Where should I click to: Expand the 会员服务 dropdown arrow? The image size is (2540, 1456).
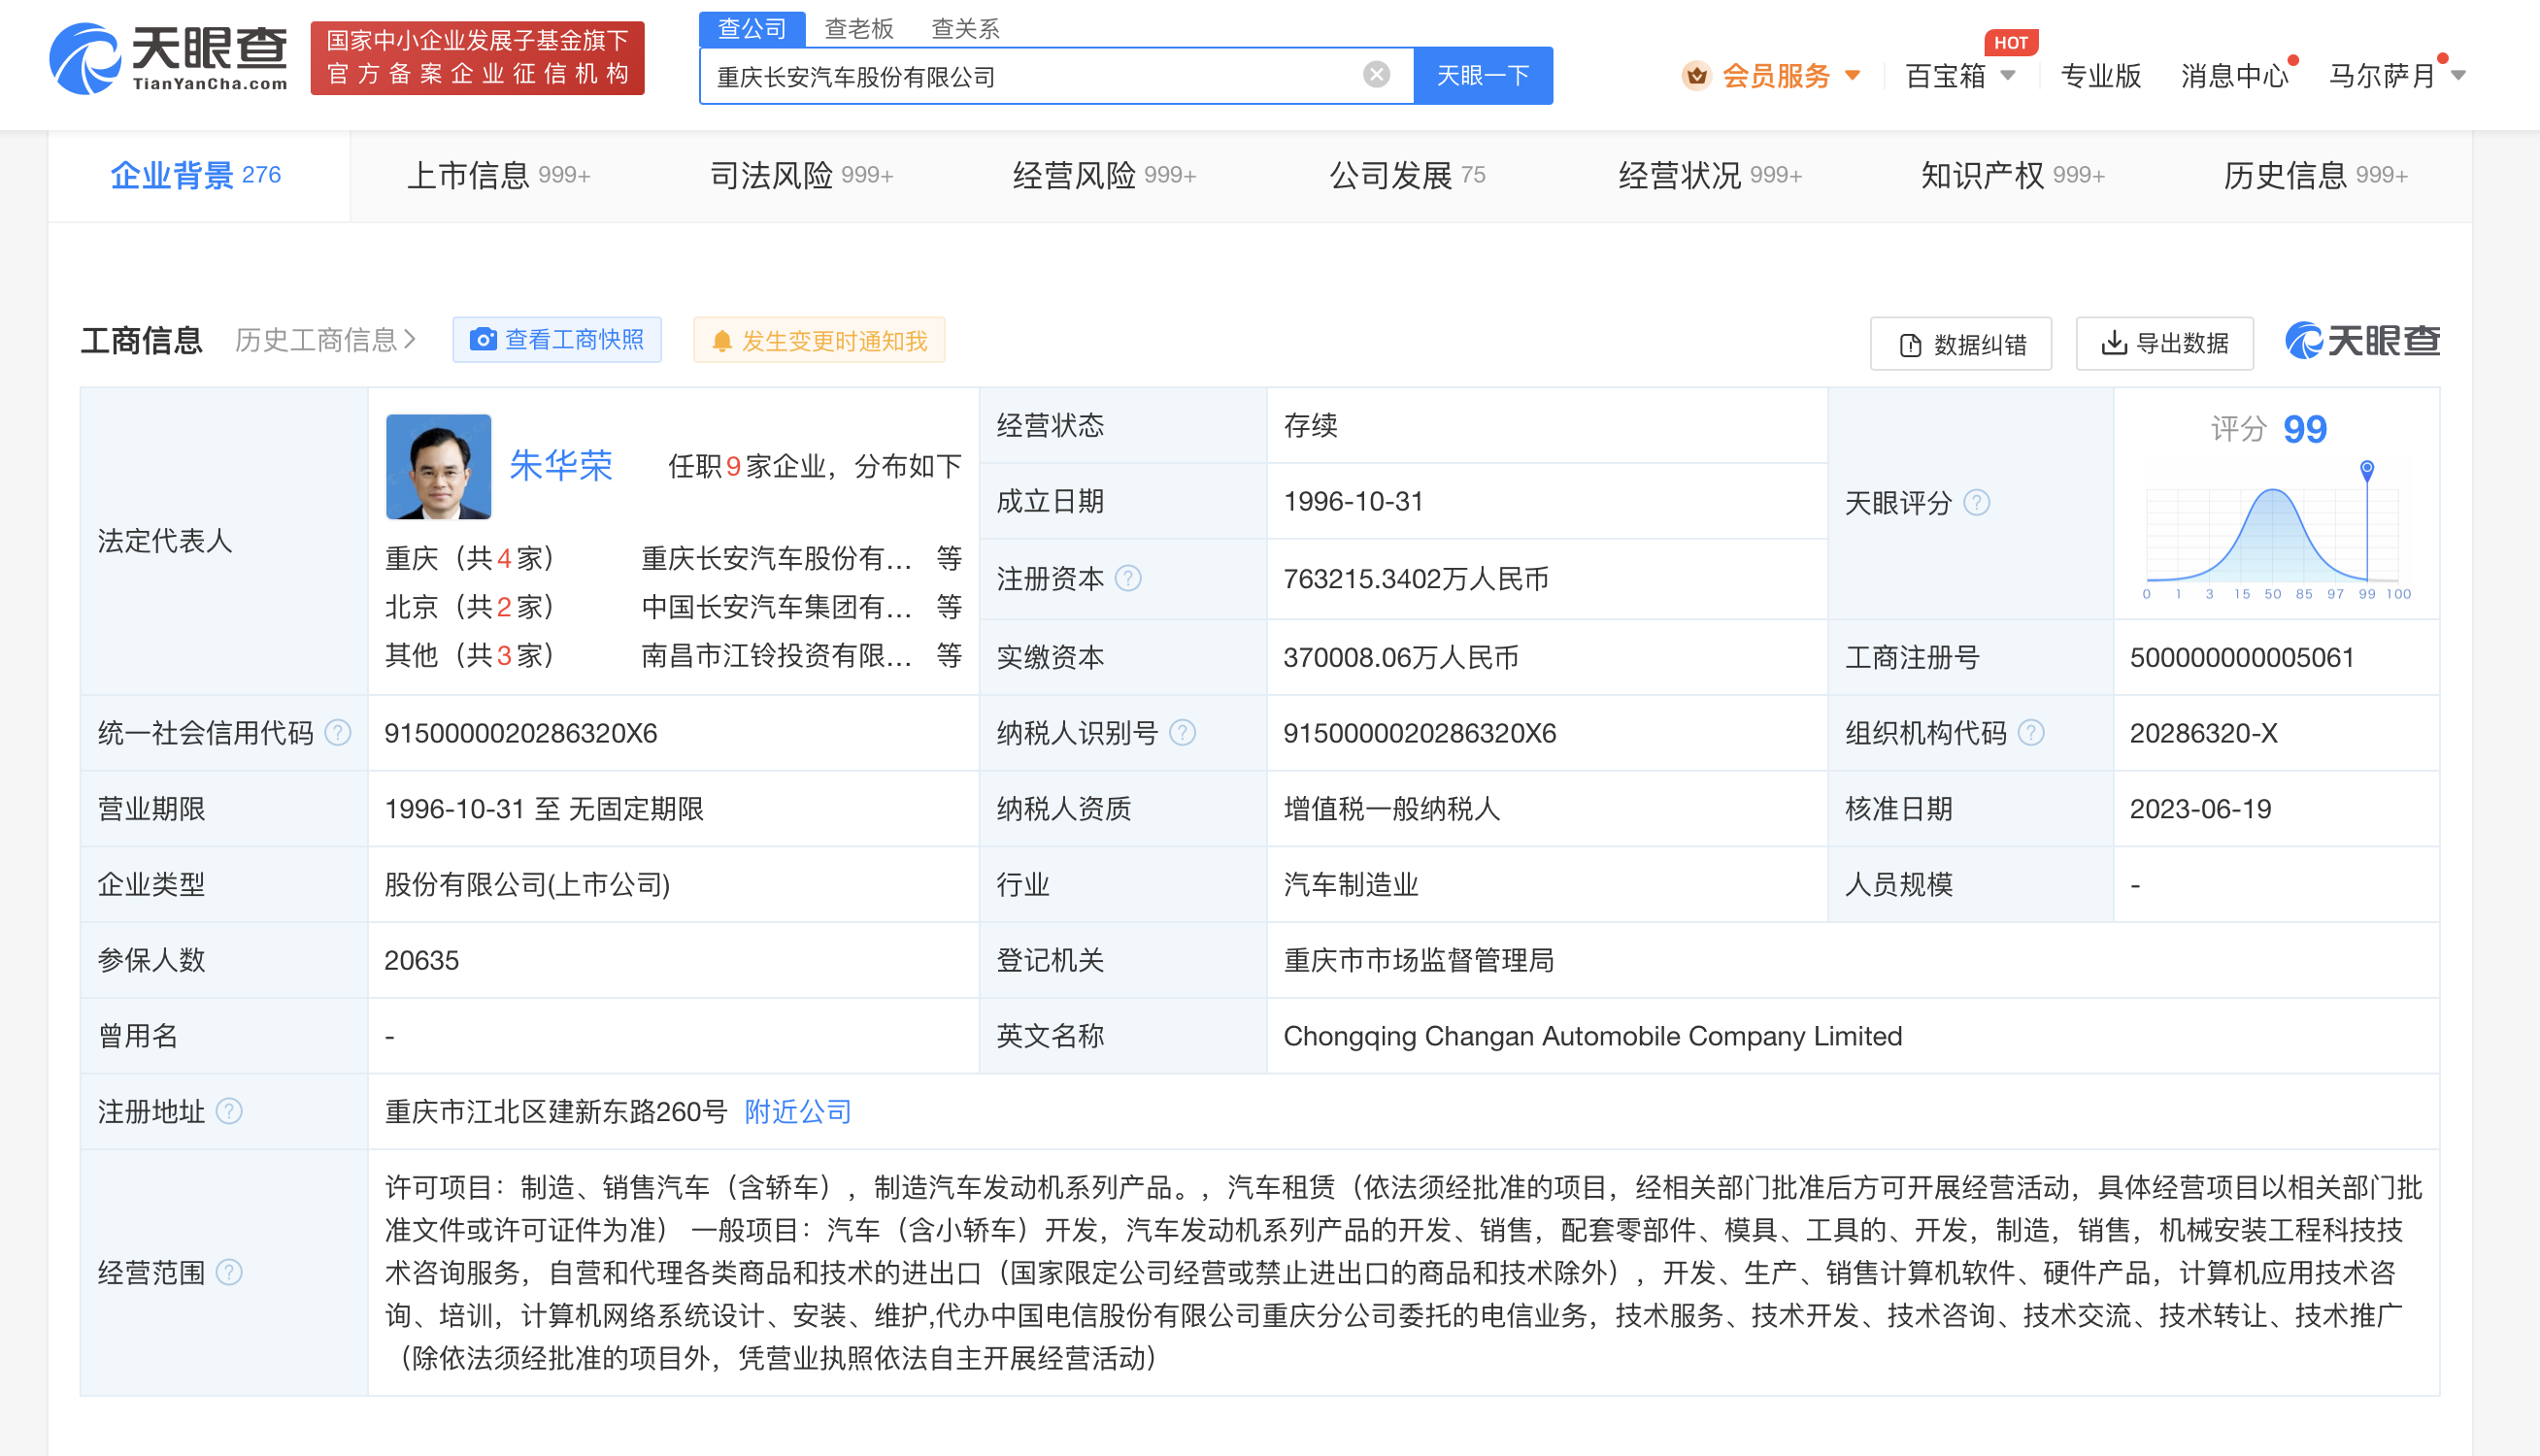(1853, 76)
